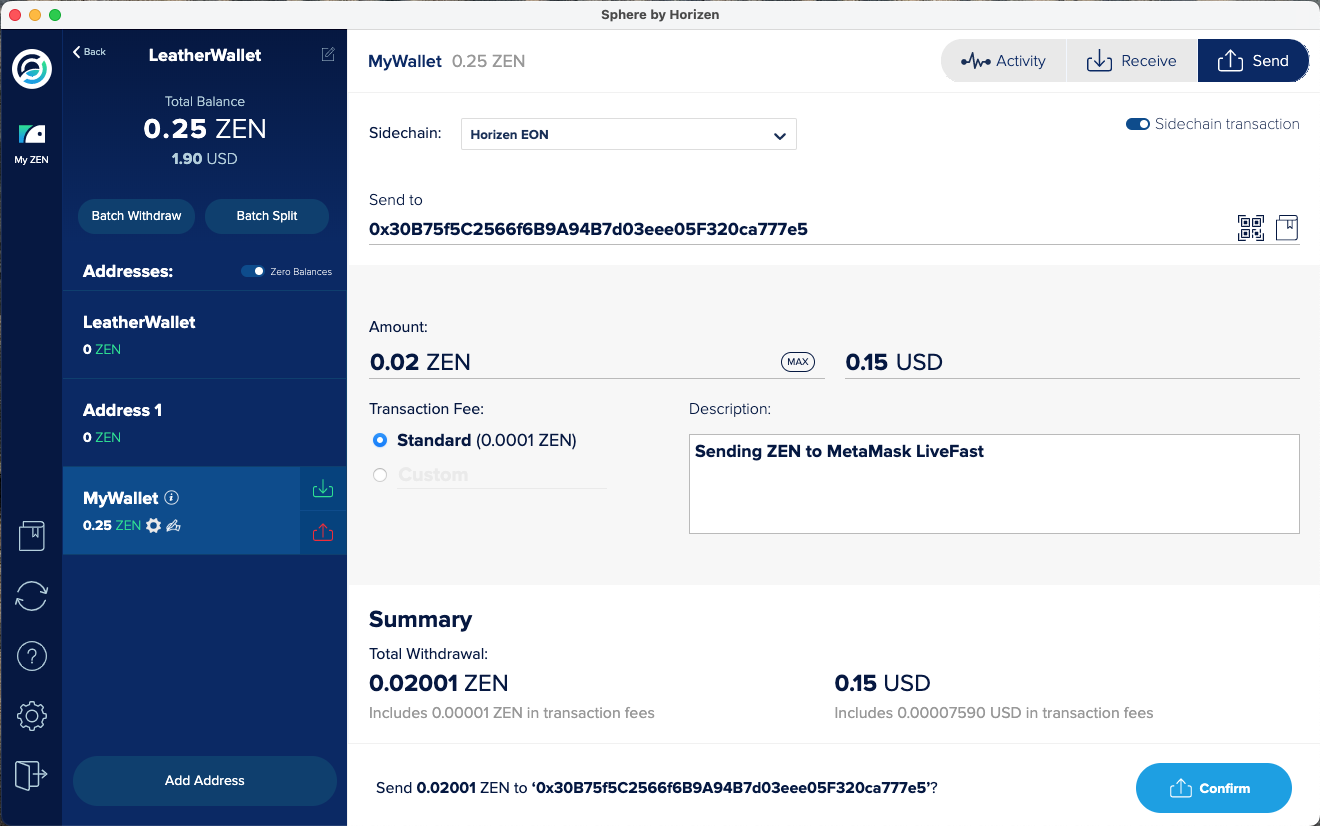Click the info icon next to MyWallet

tap(171, 497)
